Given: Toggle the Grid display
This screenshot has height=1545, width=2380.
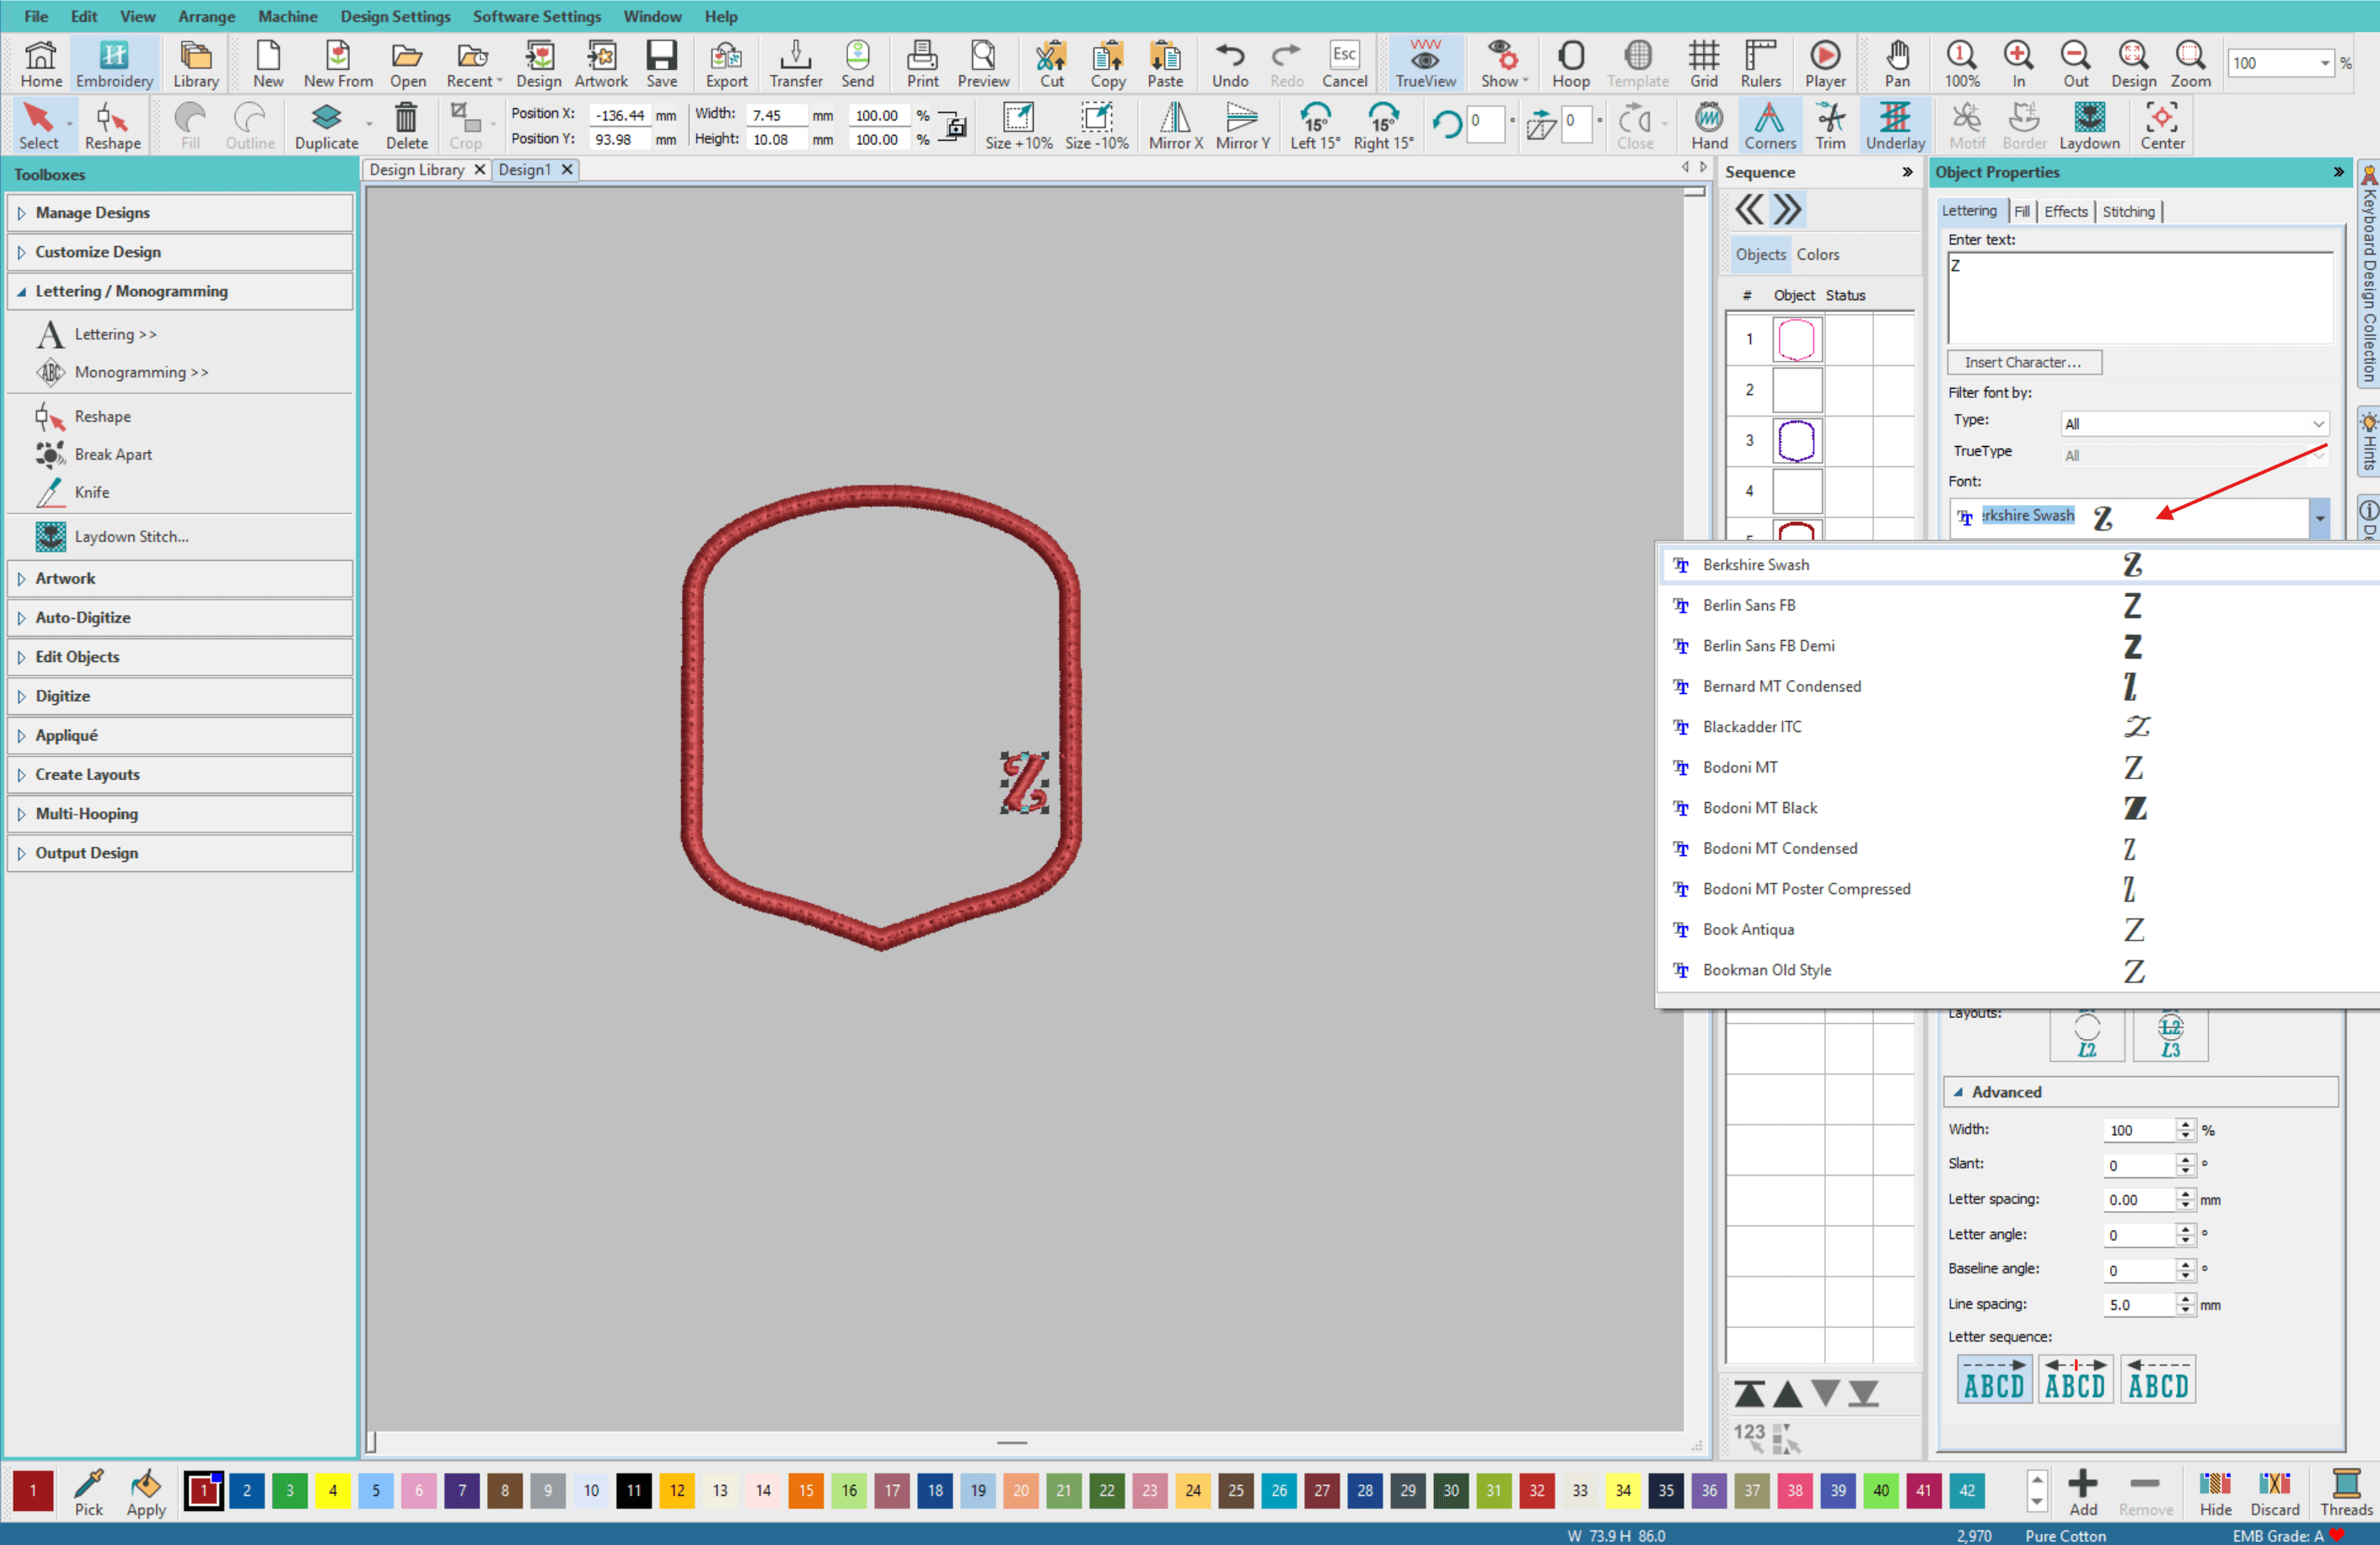Looking at the screenshot, I should (1703, 64).
